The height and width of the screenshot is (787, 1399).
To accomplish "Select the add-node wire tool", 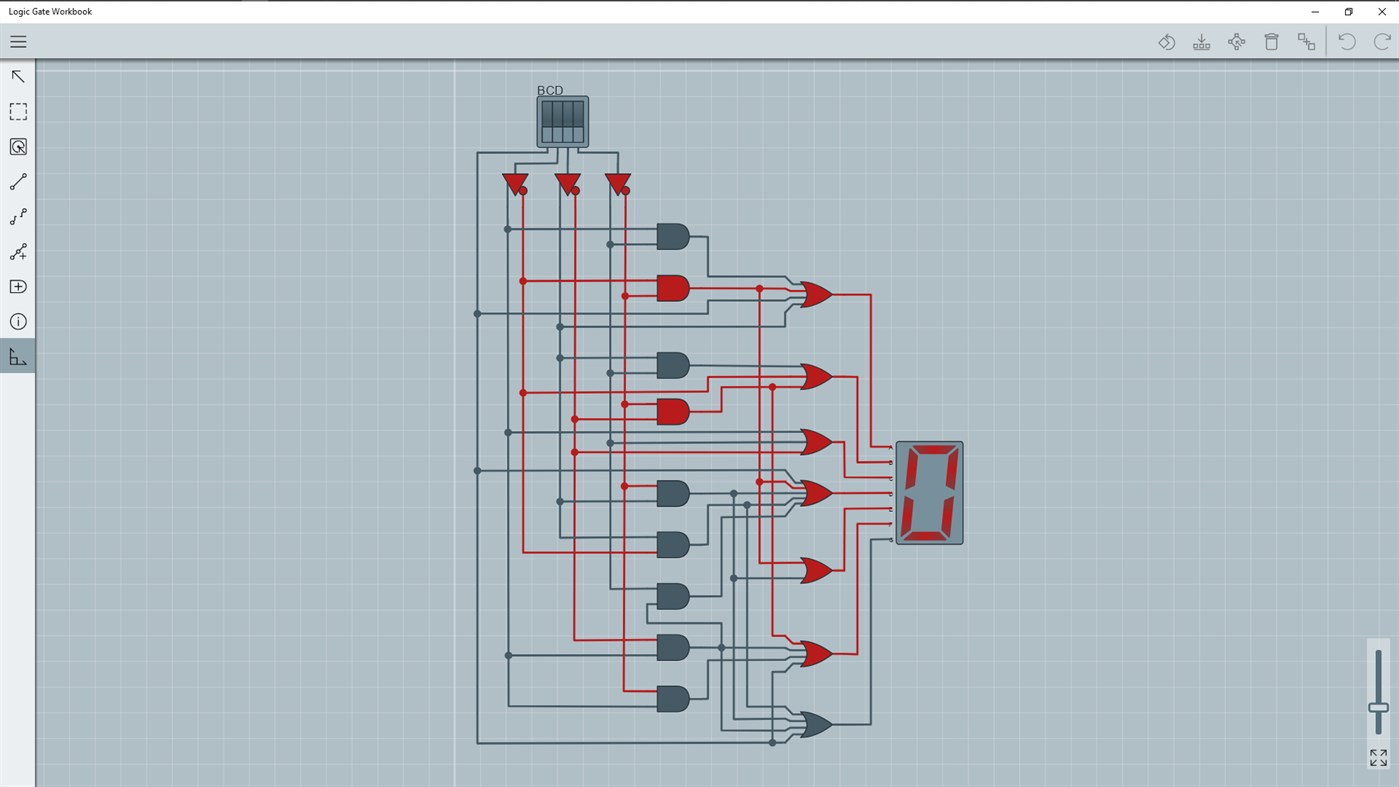I will coord(17,251).
